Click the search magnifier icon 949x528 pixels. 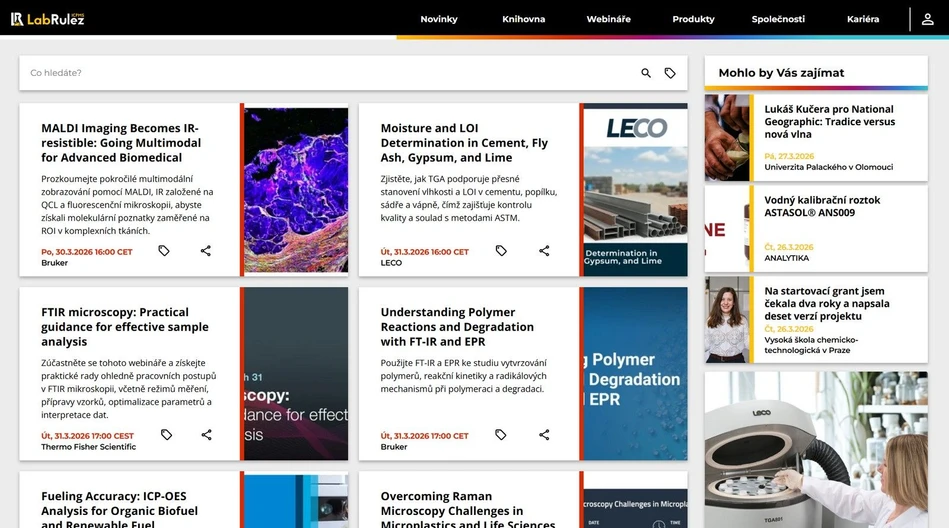(646, 73)
